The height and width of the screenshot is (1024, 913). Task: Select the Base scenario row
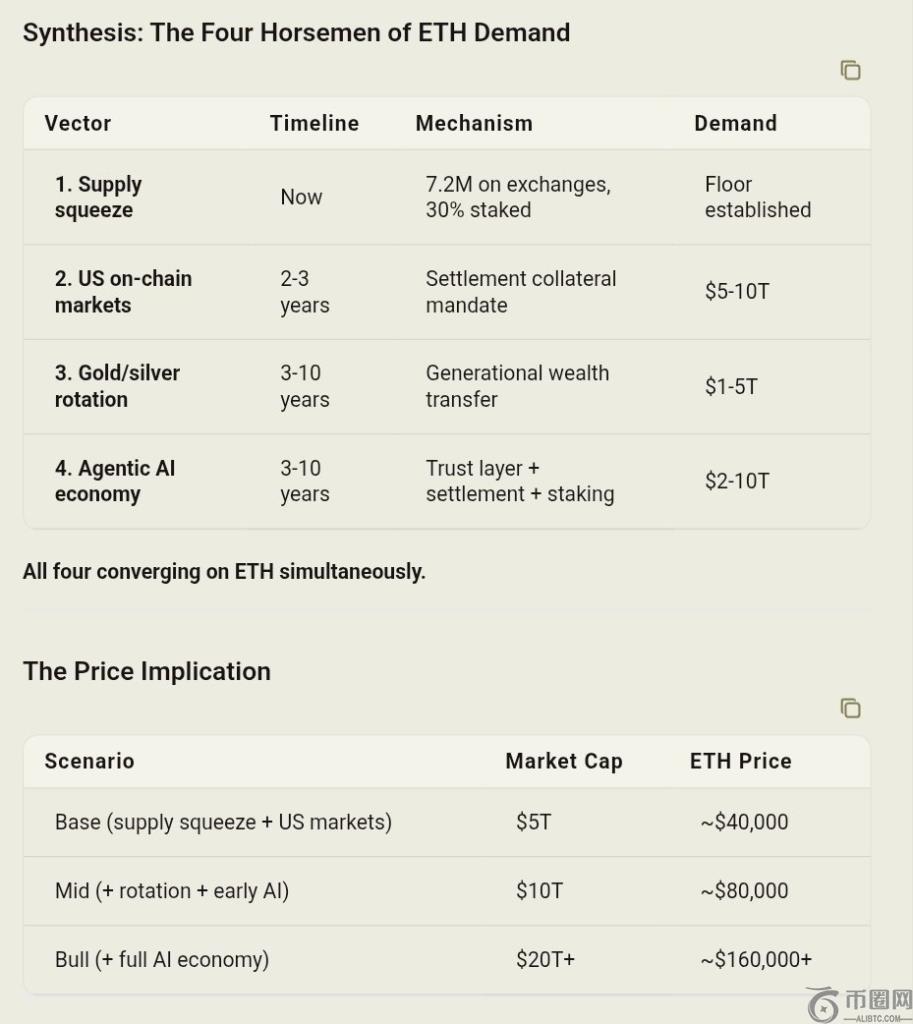point(447,822)
